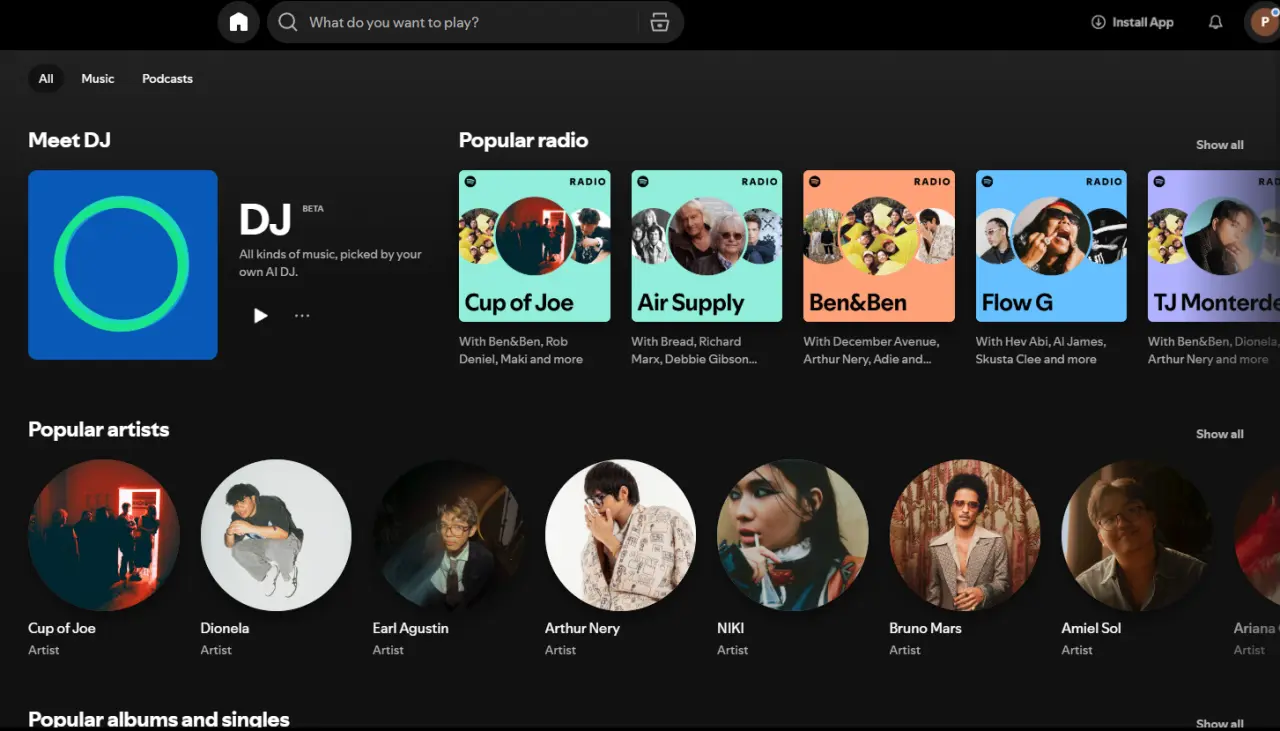Screen dimensions: 1280x731
Task: Open the Flow G radio card
Action: [1051, 246]
